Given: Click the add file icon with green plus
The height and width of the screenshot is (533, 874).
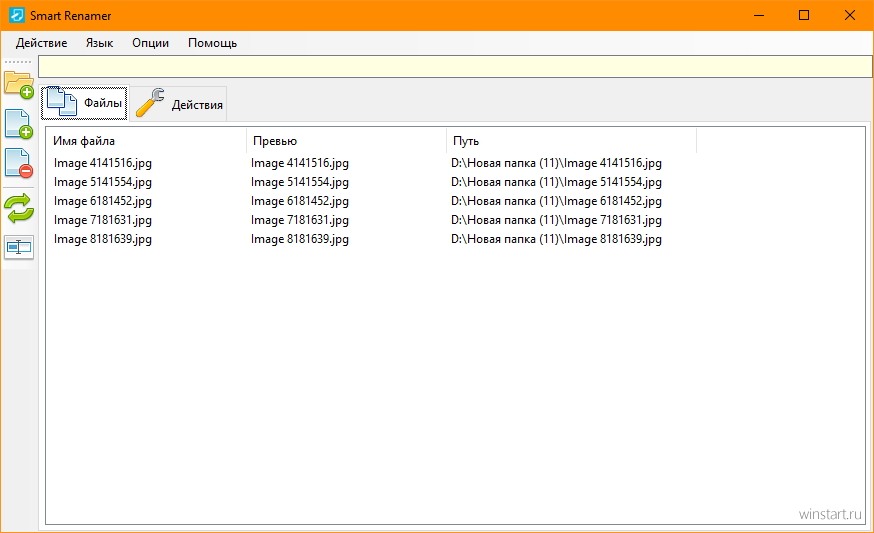Looking at the screenshot, I should point(19,124).
